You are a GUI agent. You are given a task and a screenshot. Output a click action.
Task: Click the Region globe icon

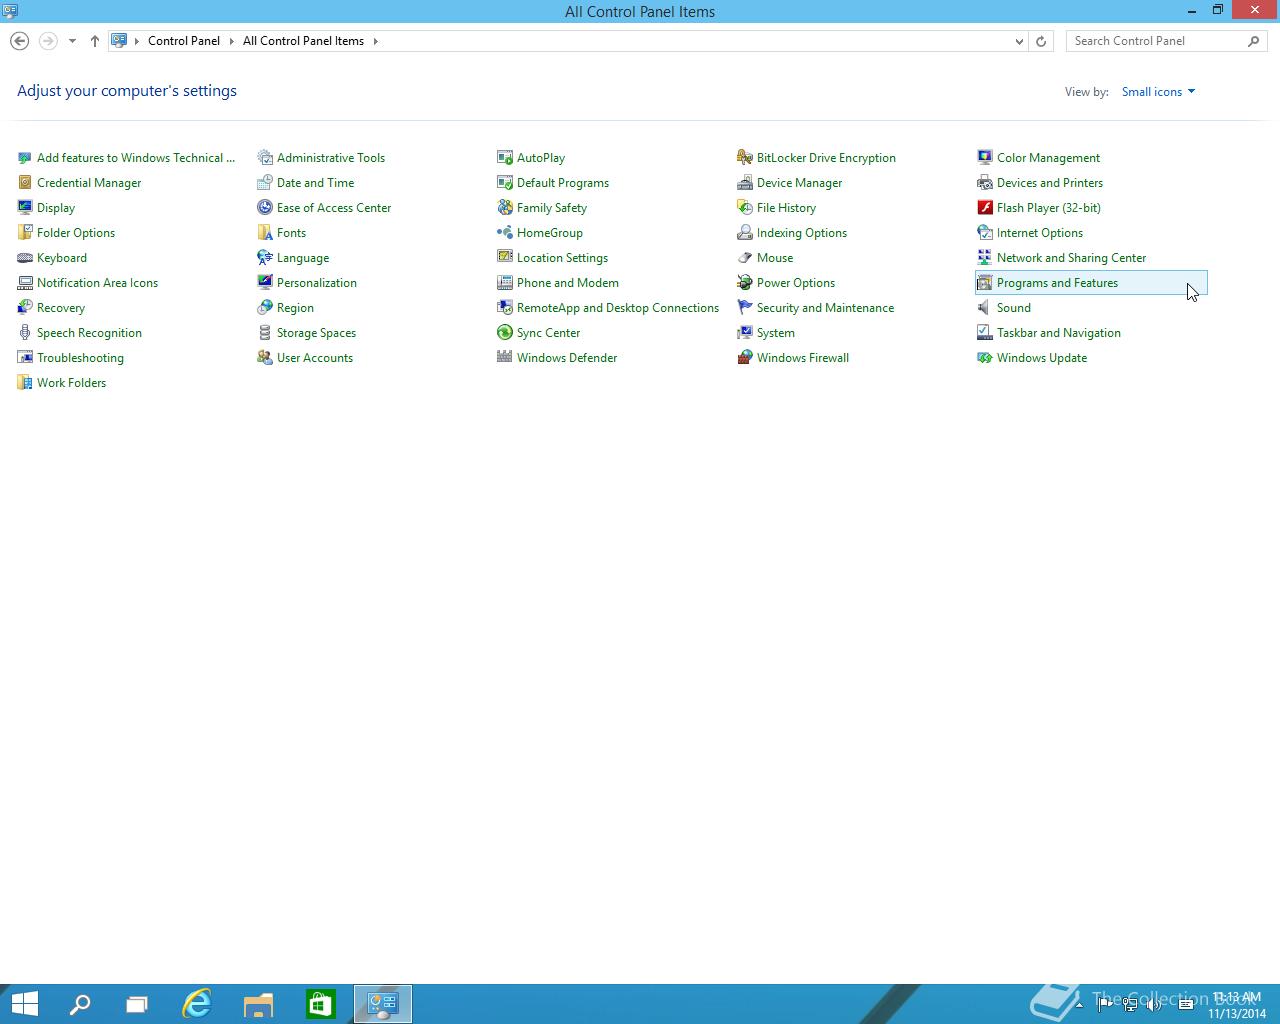pos(265,307)
